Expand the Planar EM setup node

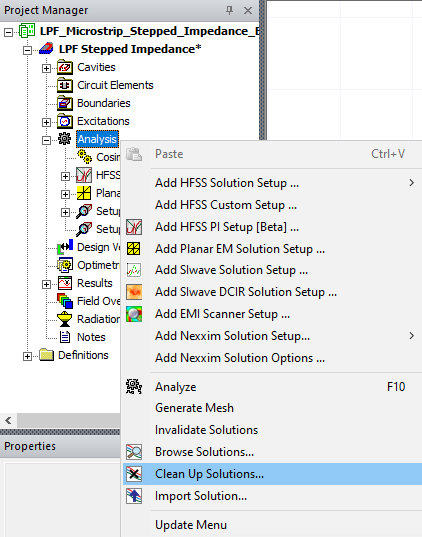(x=65, y=195)
